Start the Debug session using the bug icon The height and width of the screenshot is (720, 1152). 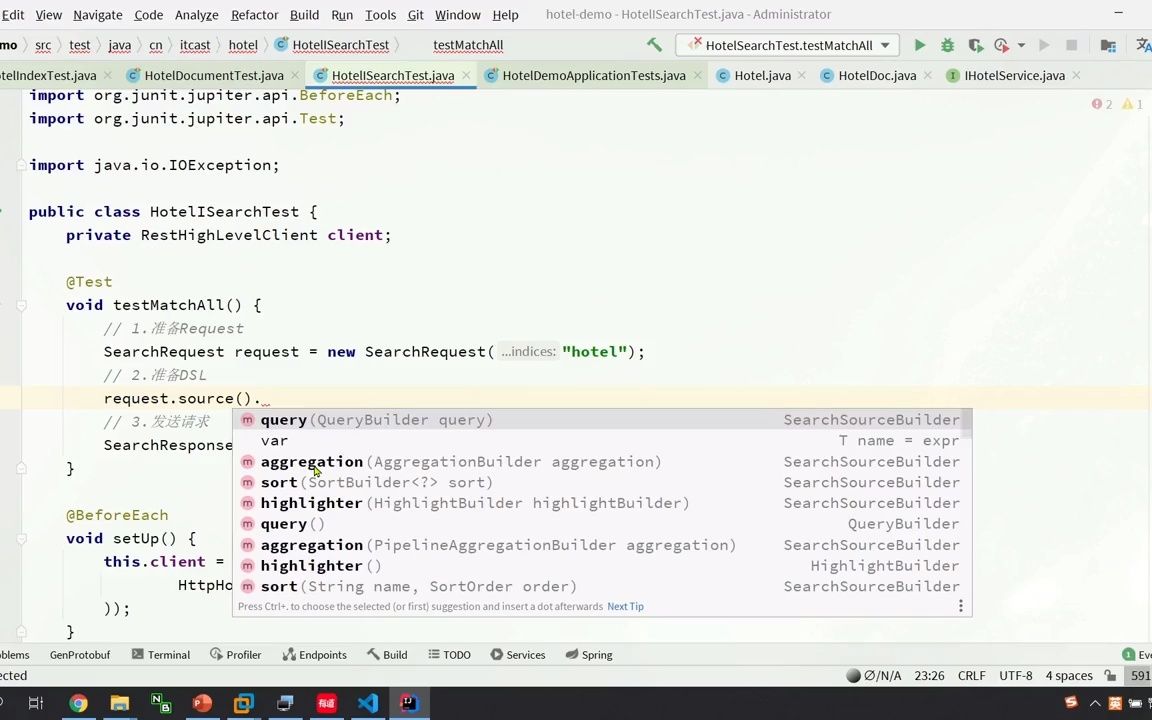pyautogui.click(x=947, y=45)
